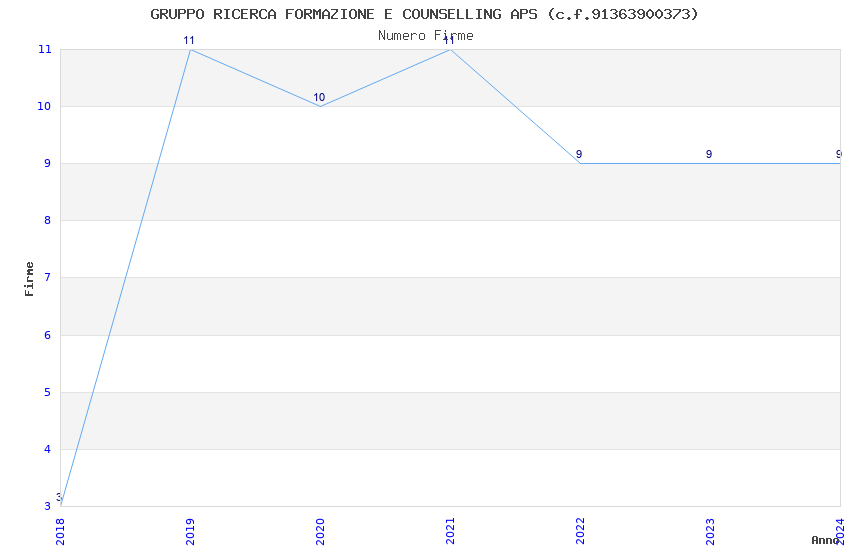Click the chart title GRUPPO RICERCA FORMAZIONE E COUNSELLING APS
Image resolution: width=850 pixels, height=550 pixels.
424,14
